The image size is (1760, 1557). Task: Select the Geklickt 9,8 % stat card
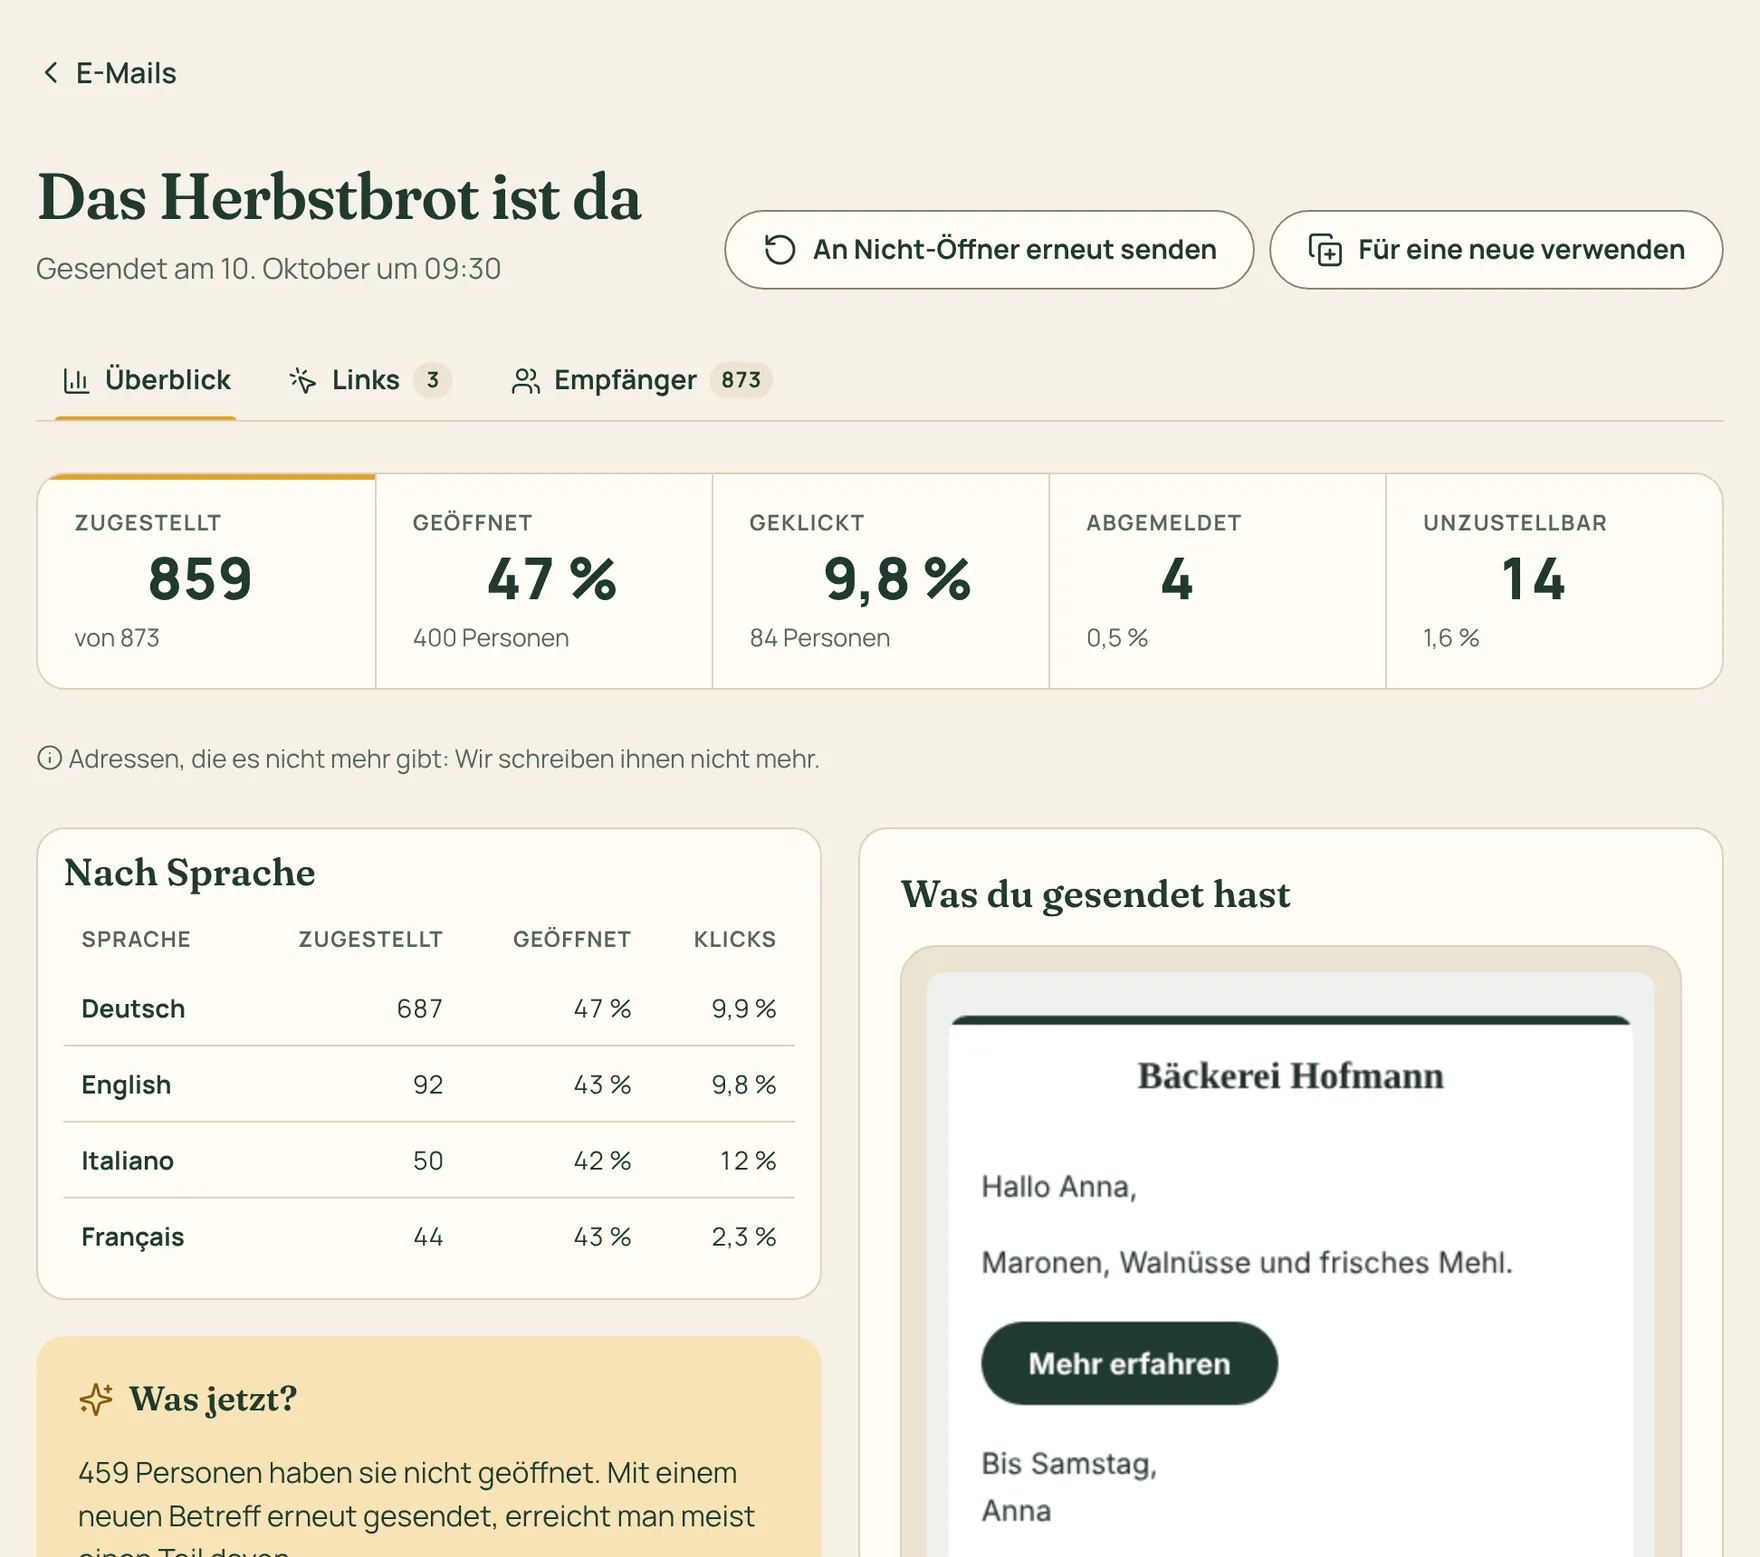click(x=881, y=581)
